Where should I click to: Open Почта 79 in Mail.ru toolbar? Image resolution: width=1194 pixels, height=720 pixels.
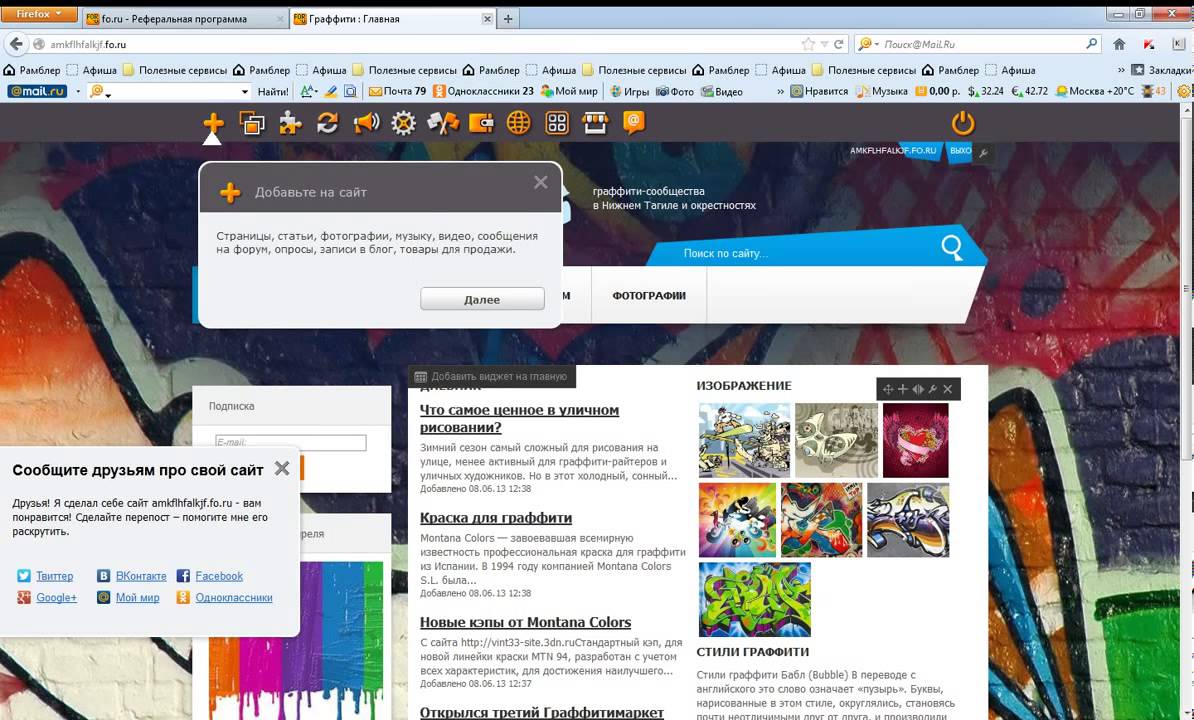(397, 91)
